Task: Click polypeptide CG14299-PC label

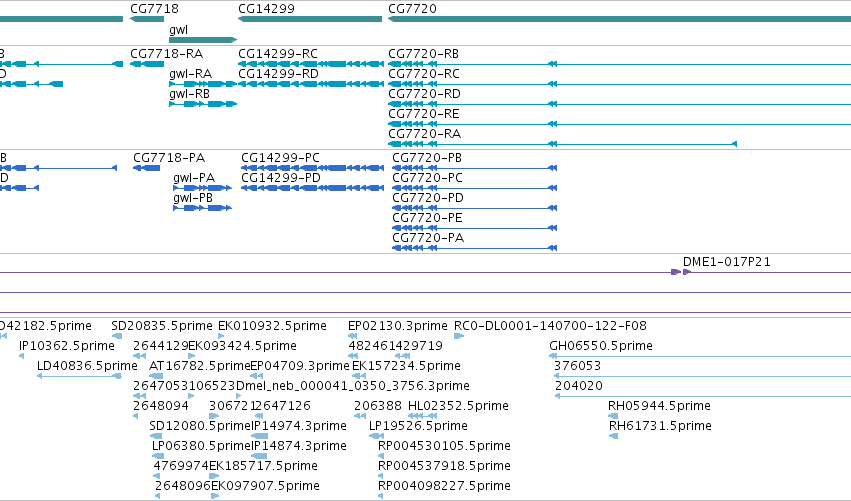Action: click(x=281, y=158)
